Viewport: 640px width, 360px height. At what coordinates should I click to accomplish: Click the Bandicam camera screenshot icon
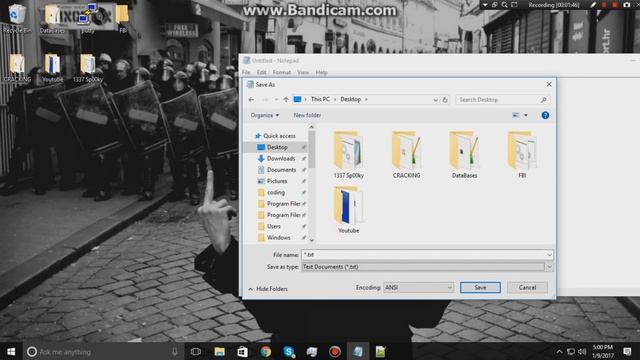pos(627,5)
